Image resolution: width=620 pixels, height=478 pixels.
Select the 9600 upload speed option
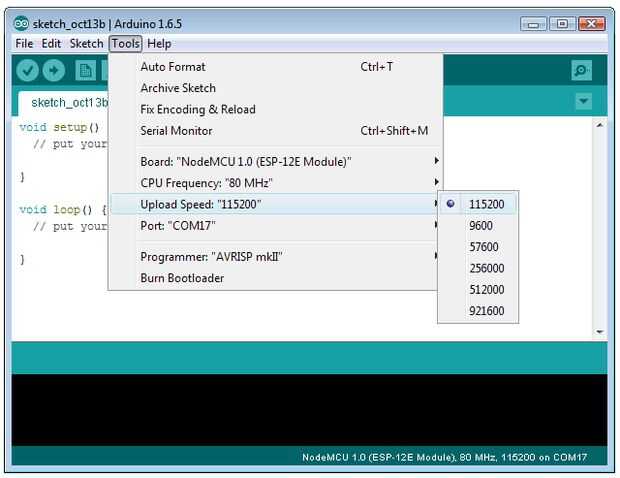pyautogui.click(x=478, y=226)
